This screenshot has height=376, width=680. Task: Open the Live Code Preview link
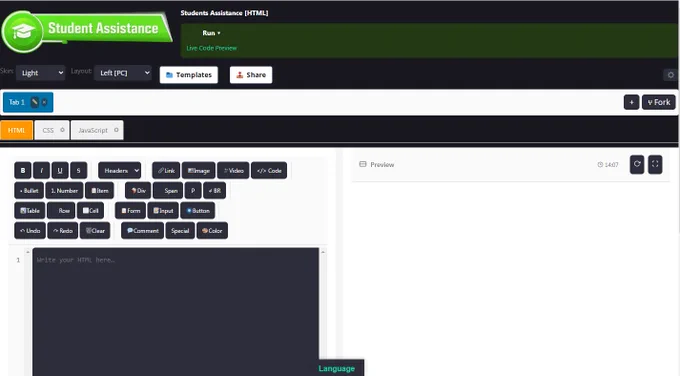pyautogui.click(x=212, y=48)
